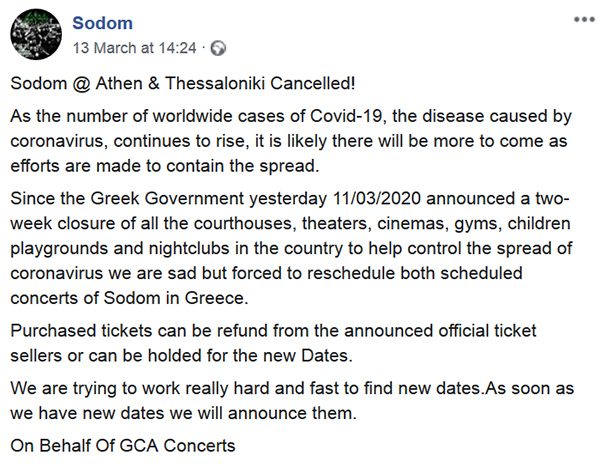Click the line 'sellers or can be holded'
This screenshot has height=468, width=600.
point(181,355)
